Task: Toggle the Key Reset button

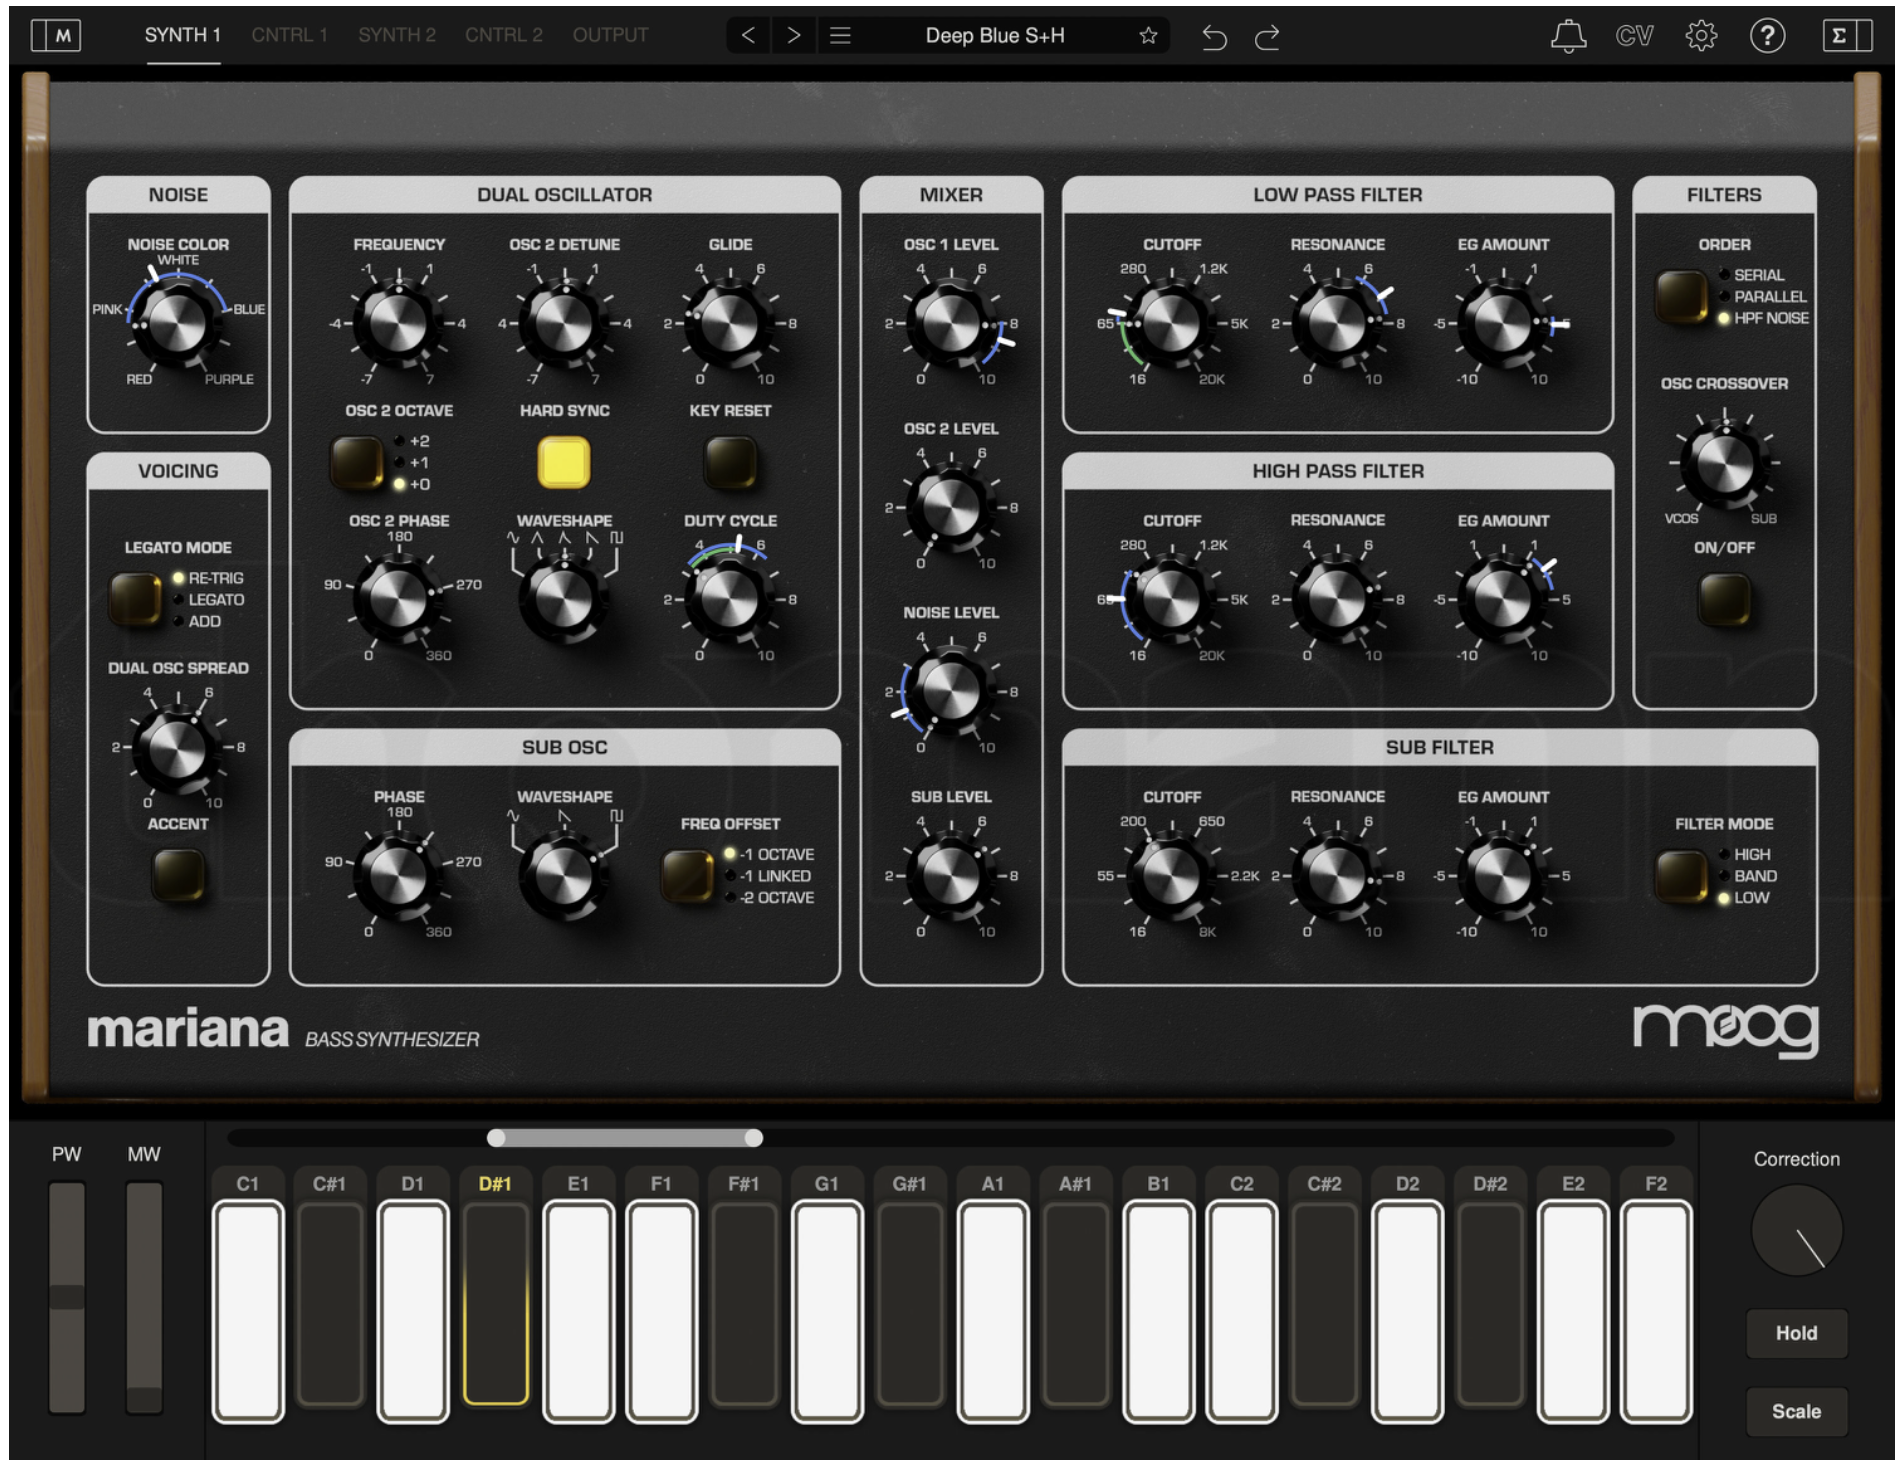Action: [730, 462]
